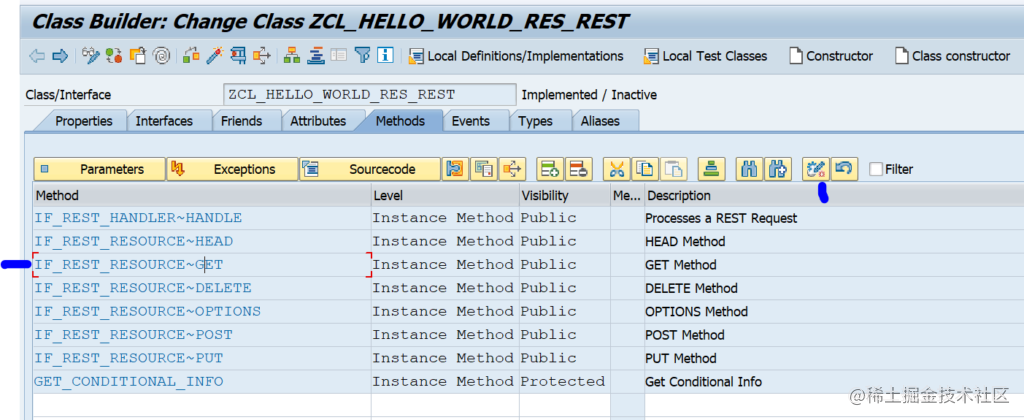Click the greyed full-screen layout icon
Viewport: 1024px width, 420px height.
(x=338, y=56)
